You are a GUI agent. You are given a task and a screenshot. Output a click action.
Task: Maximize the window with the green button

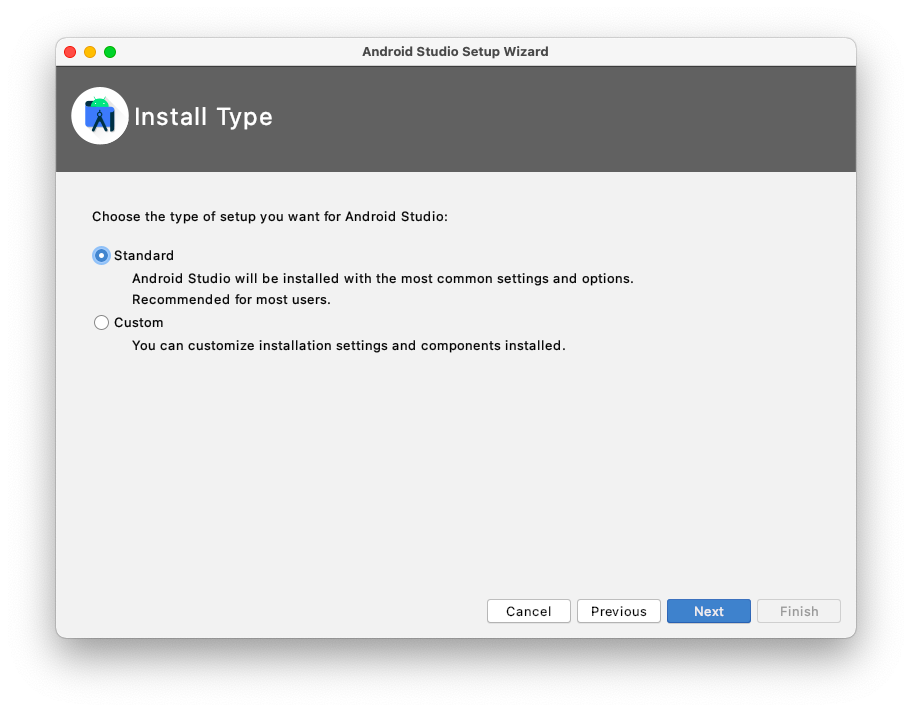pos(110,52)
